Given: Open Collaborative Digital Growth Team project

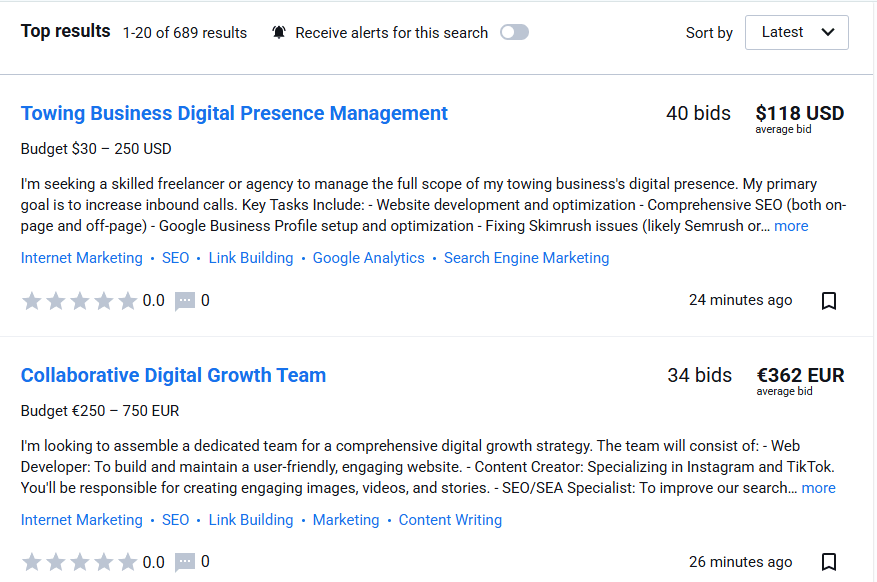Looking at the screenshot, I should (173, 375).
